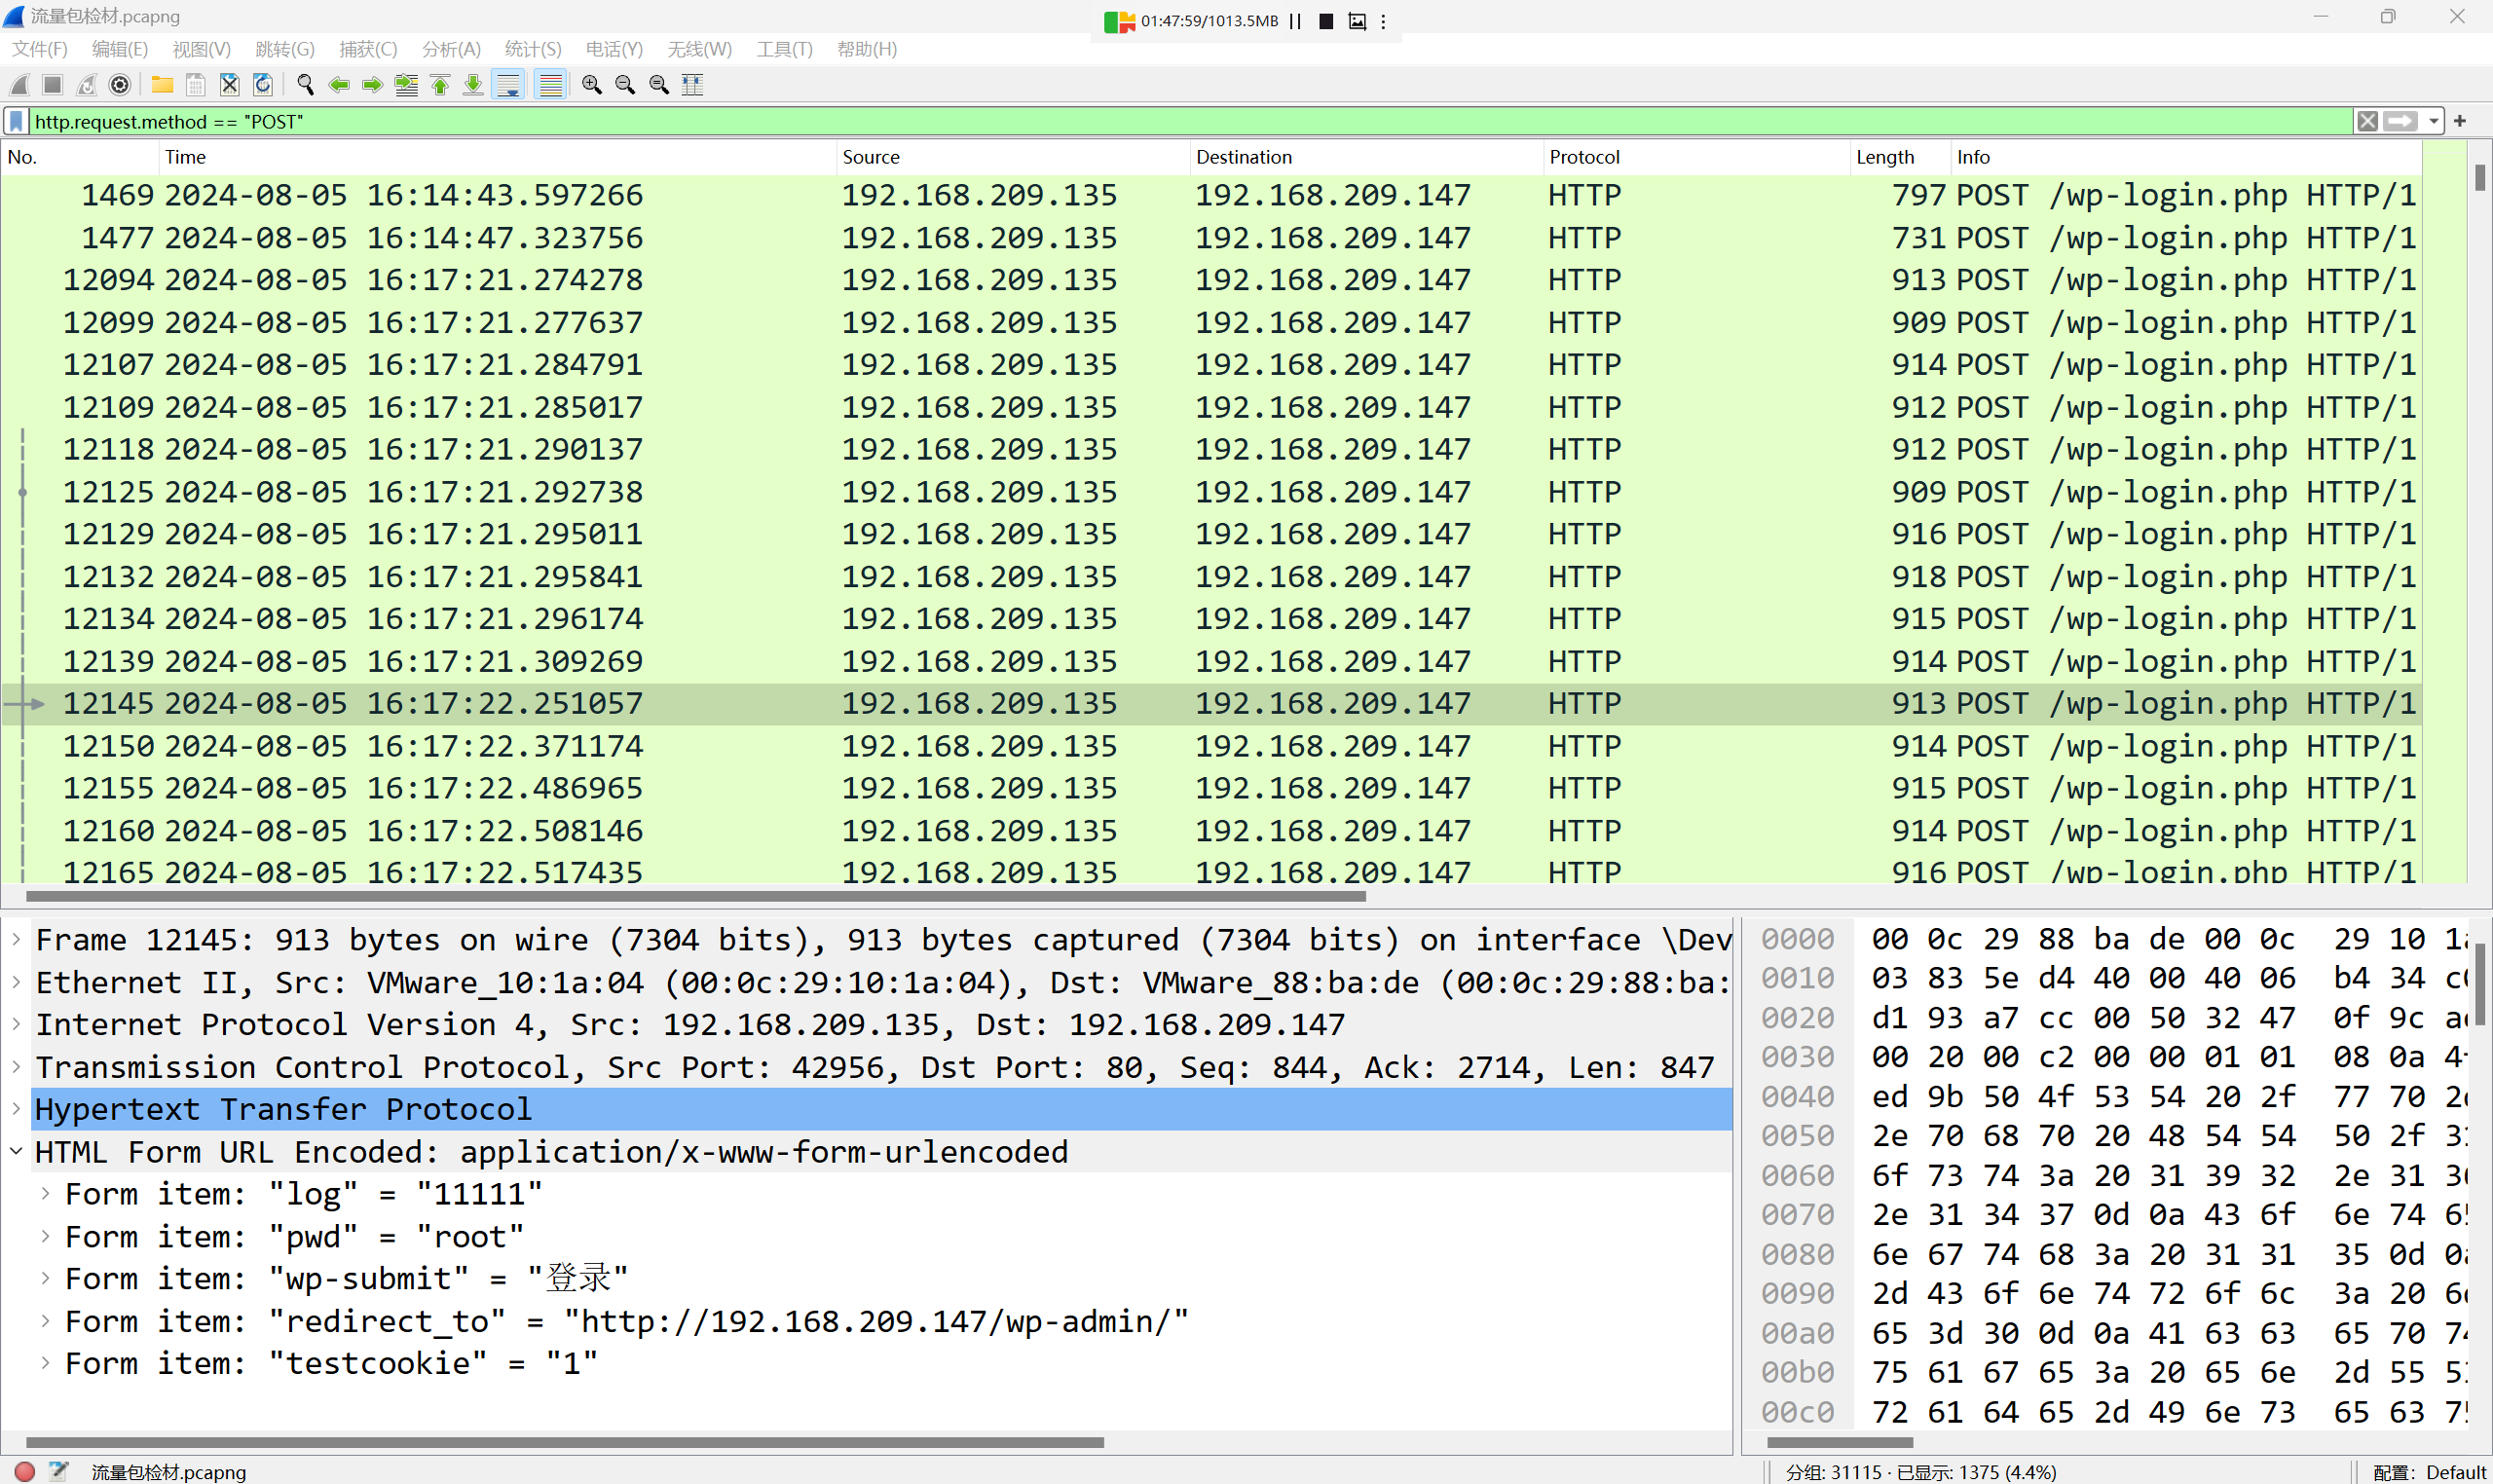Click the go to specified packet icon
The width and height of the screenshot is (2493, 1484).
pyautogui.click(x=406, y=85)
